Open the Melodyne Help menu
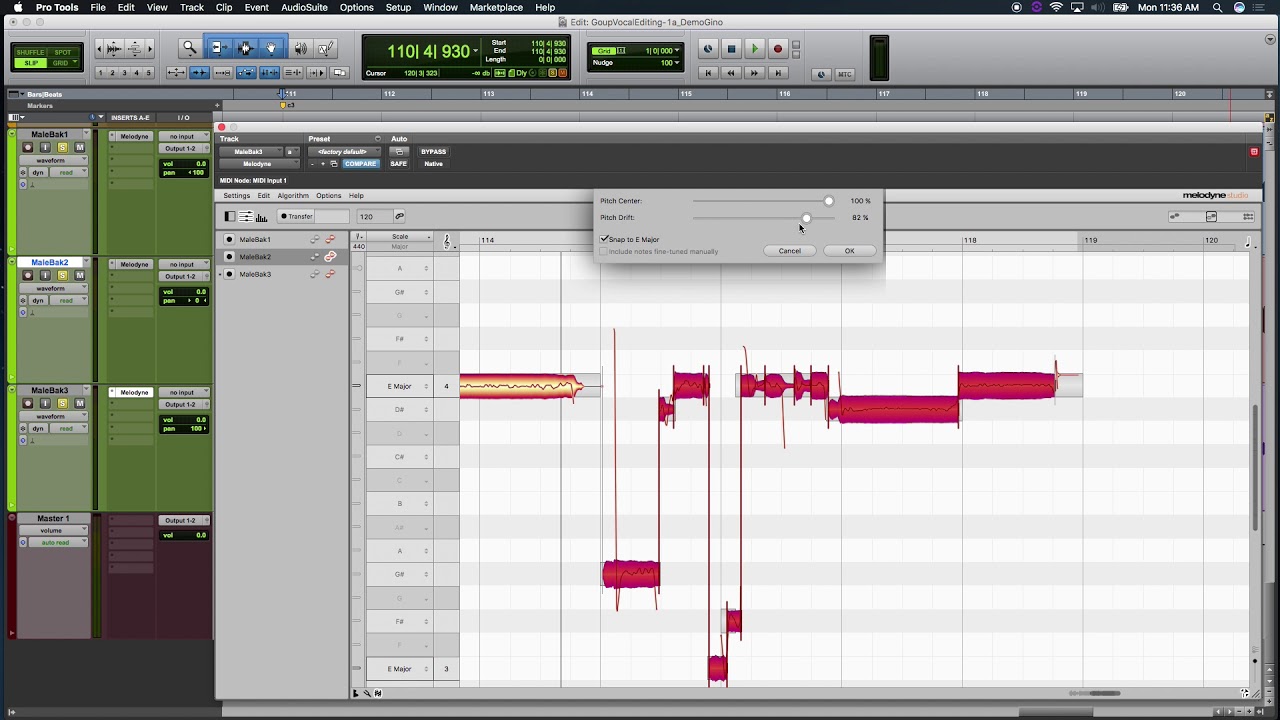This screenshot has width=1280, height=720. tap(356, 196)
